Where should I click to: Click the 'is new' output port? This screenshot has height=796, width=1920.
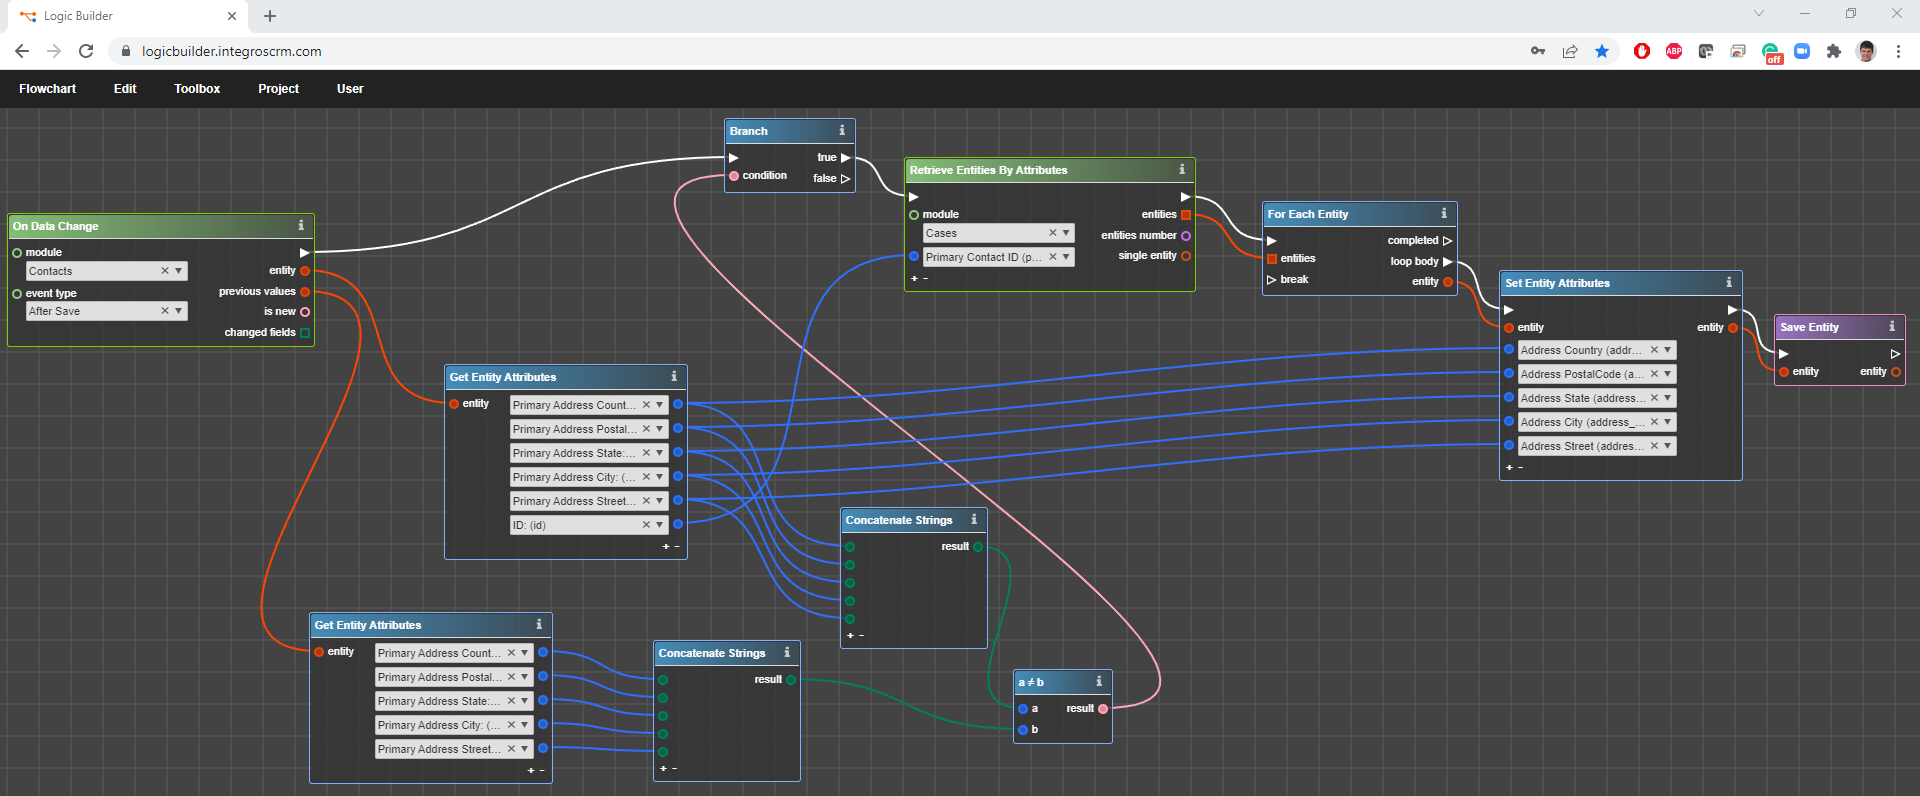tap(305, 312)
